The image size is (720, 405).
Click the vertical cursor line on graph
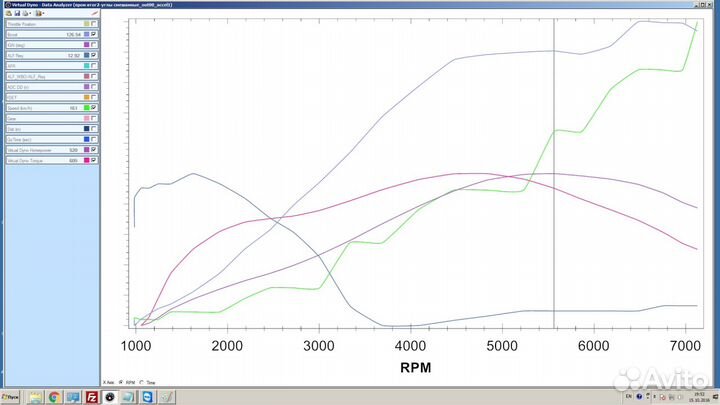(554, 200)
